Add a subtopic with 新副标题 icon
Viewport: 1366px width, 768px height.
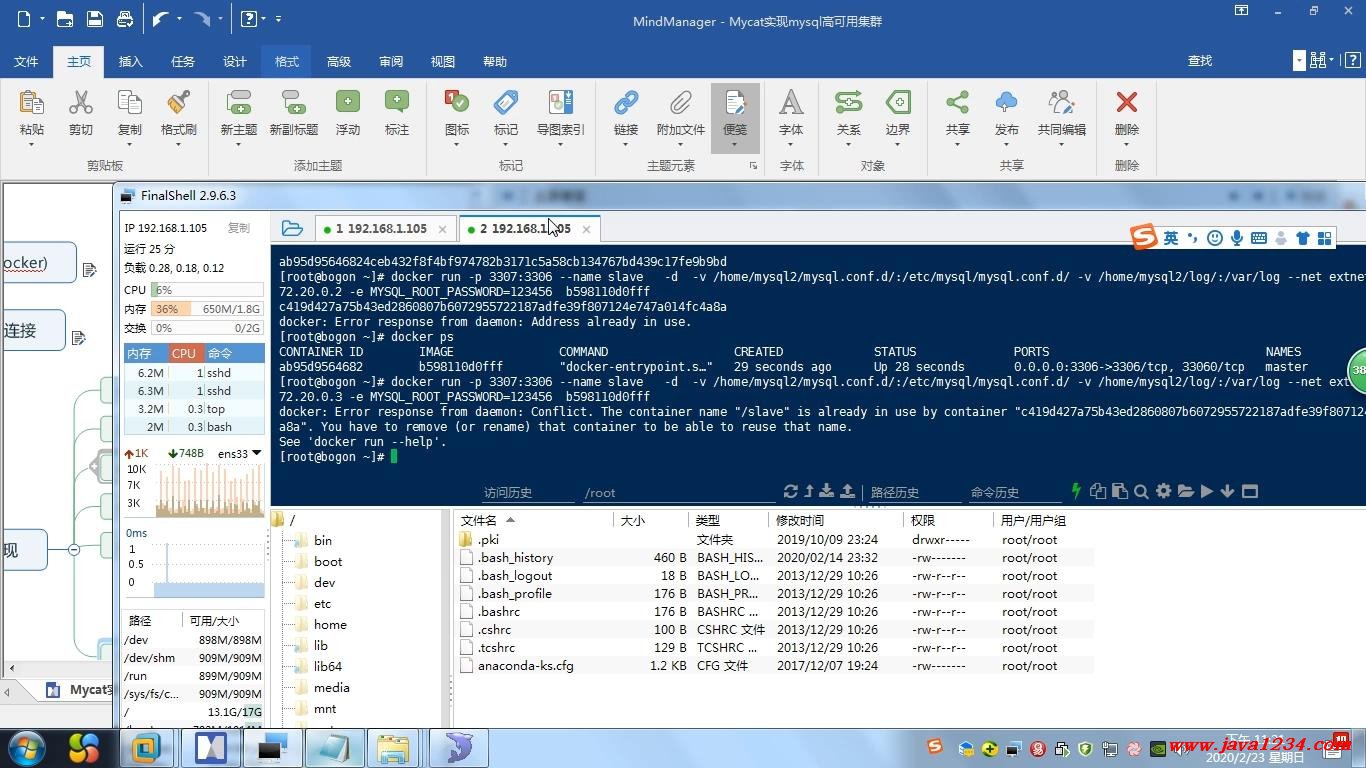click(x=293, y=103)
